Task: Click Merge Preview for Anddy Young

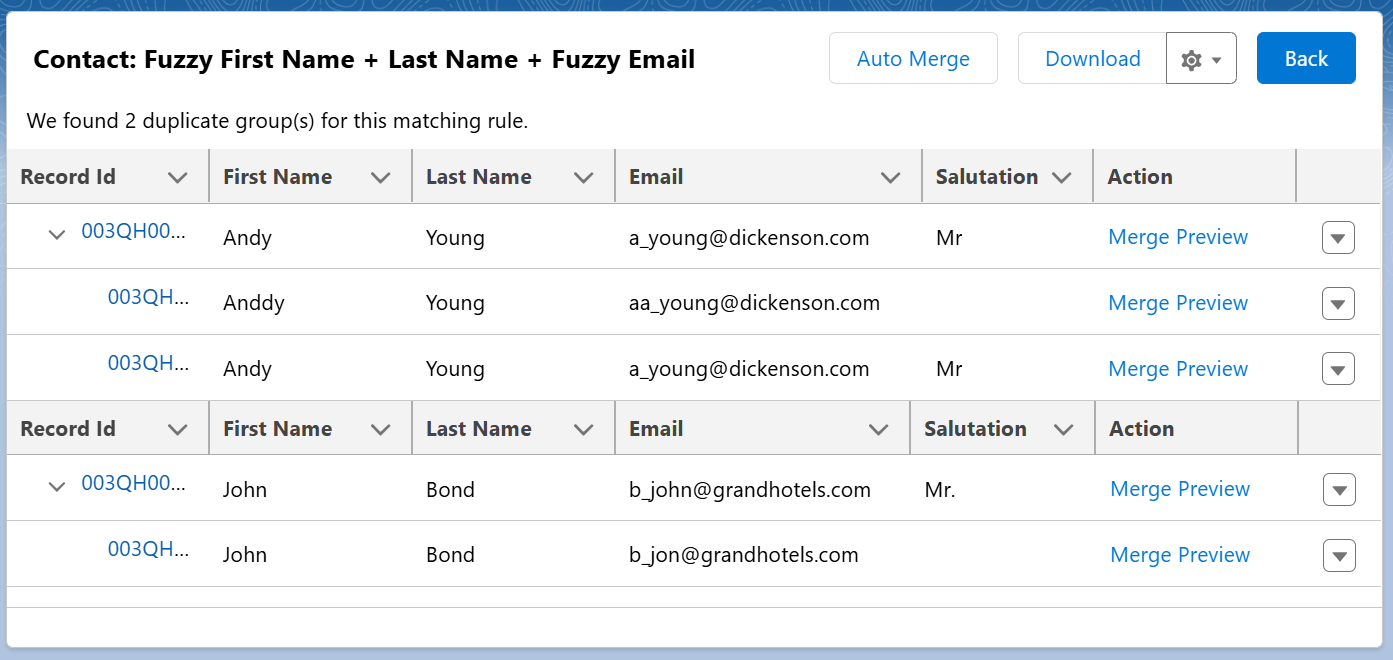Action: pyautogui.click(x=1178, y=303)
